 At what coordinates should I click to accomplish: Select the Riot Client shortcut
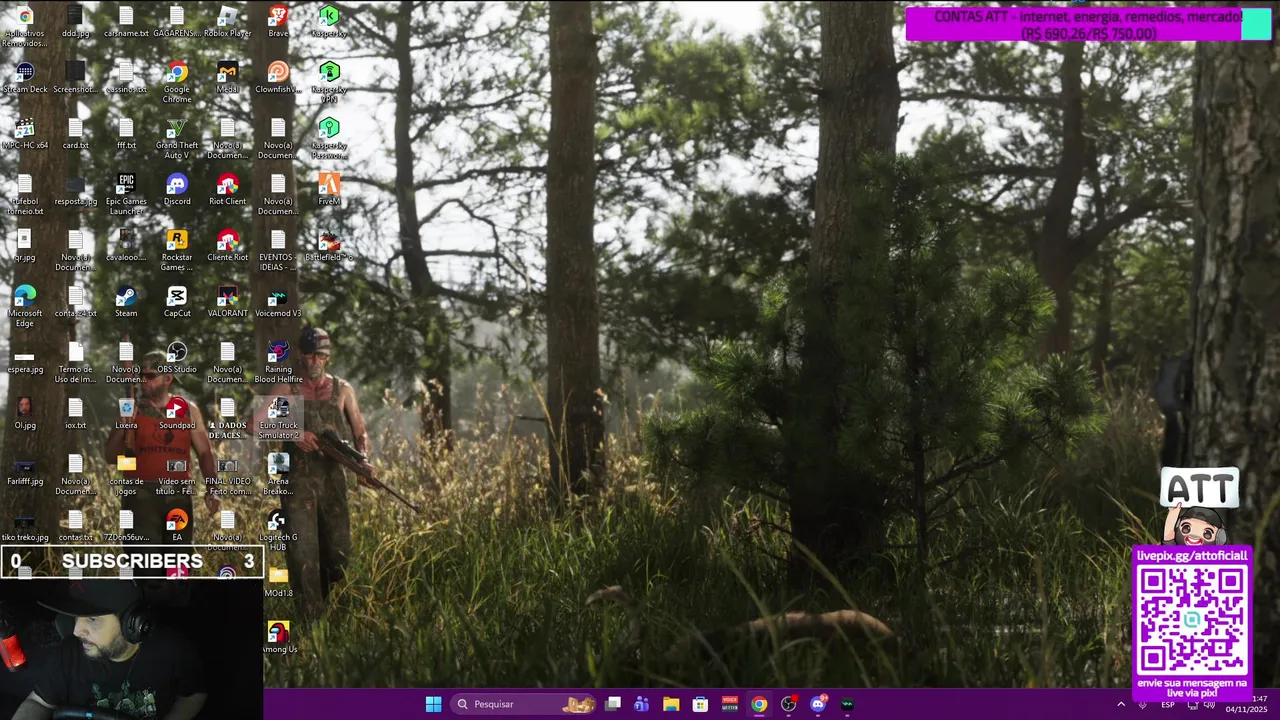(227, 190)
